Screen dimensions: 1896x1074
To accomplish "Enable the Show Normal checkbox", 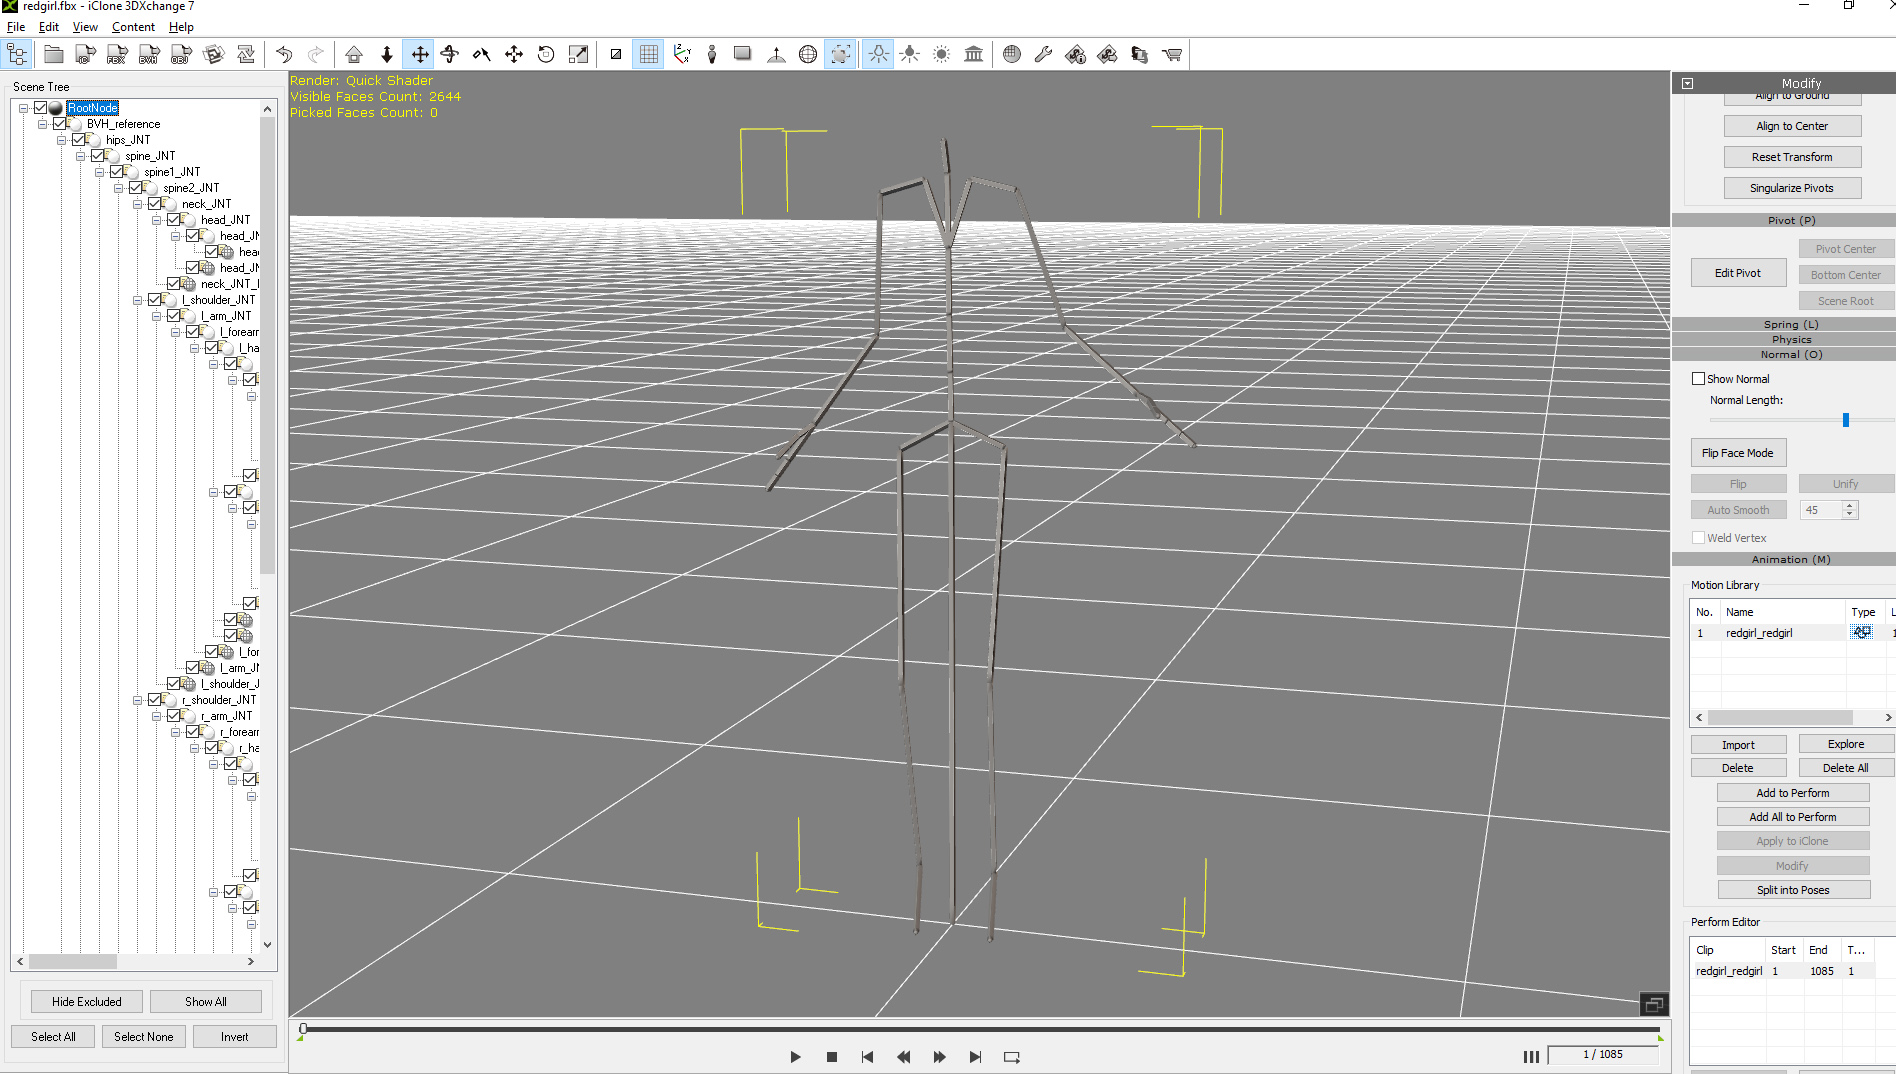I will [x=1698, y=379].
